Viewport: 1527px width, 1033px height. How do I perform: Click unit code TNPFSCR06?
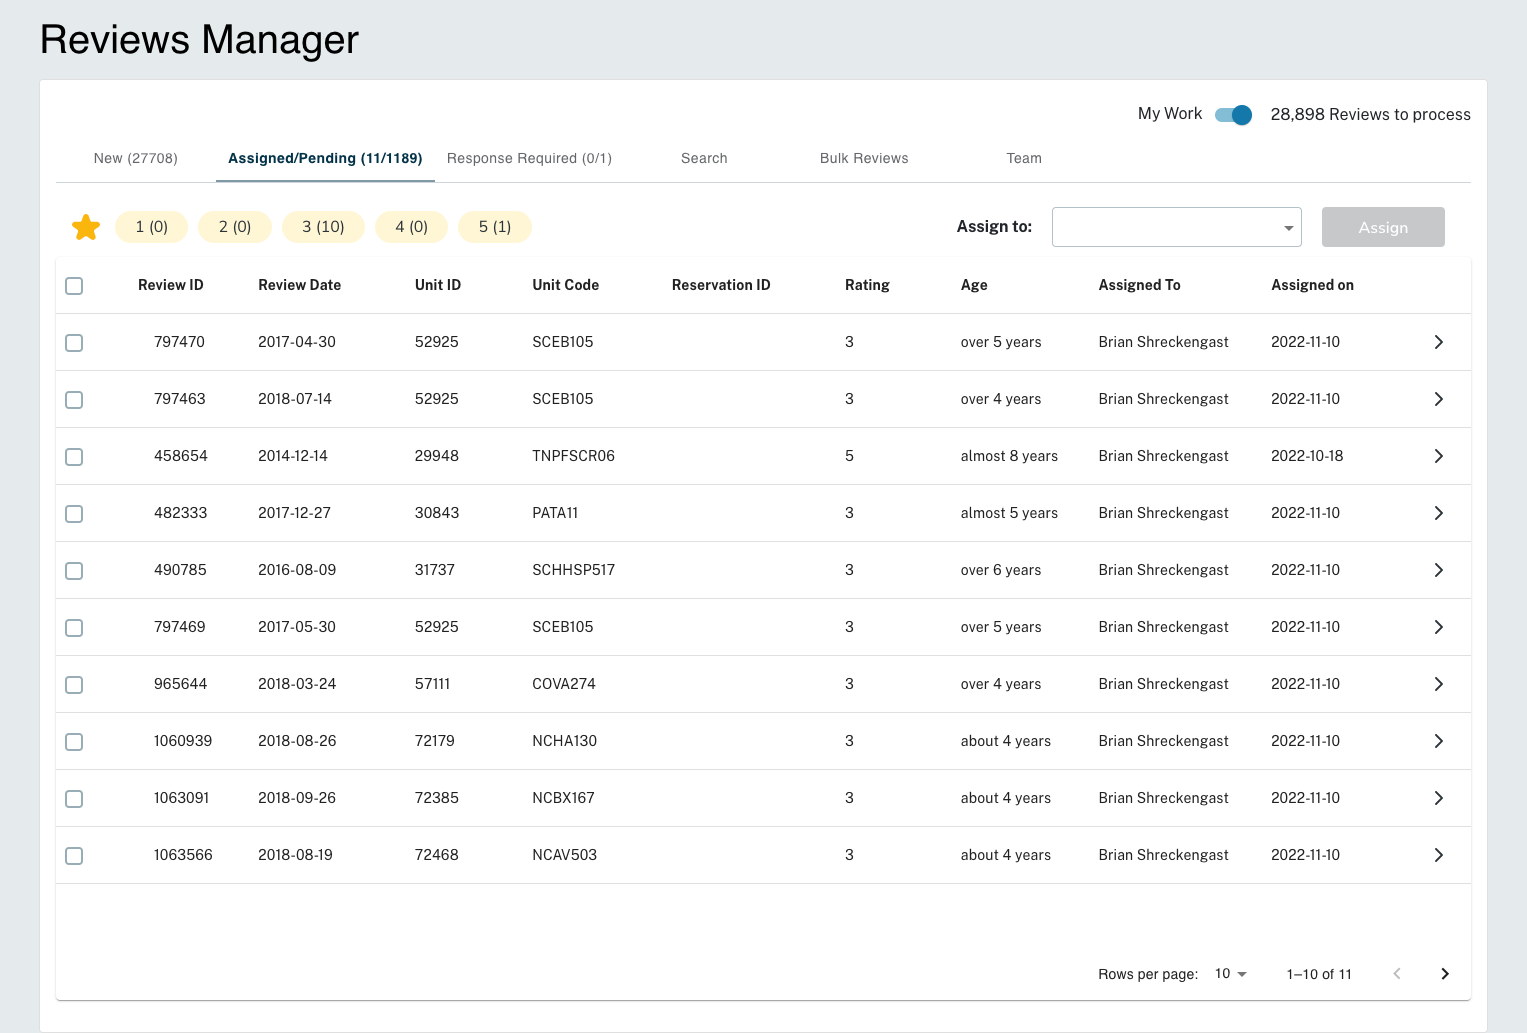click(x=574, y=456)
